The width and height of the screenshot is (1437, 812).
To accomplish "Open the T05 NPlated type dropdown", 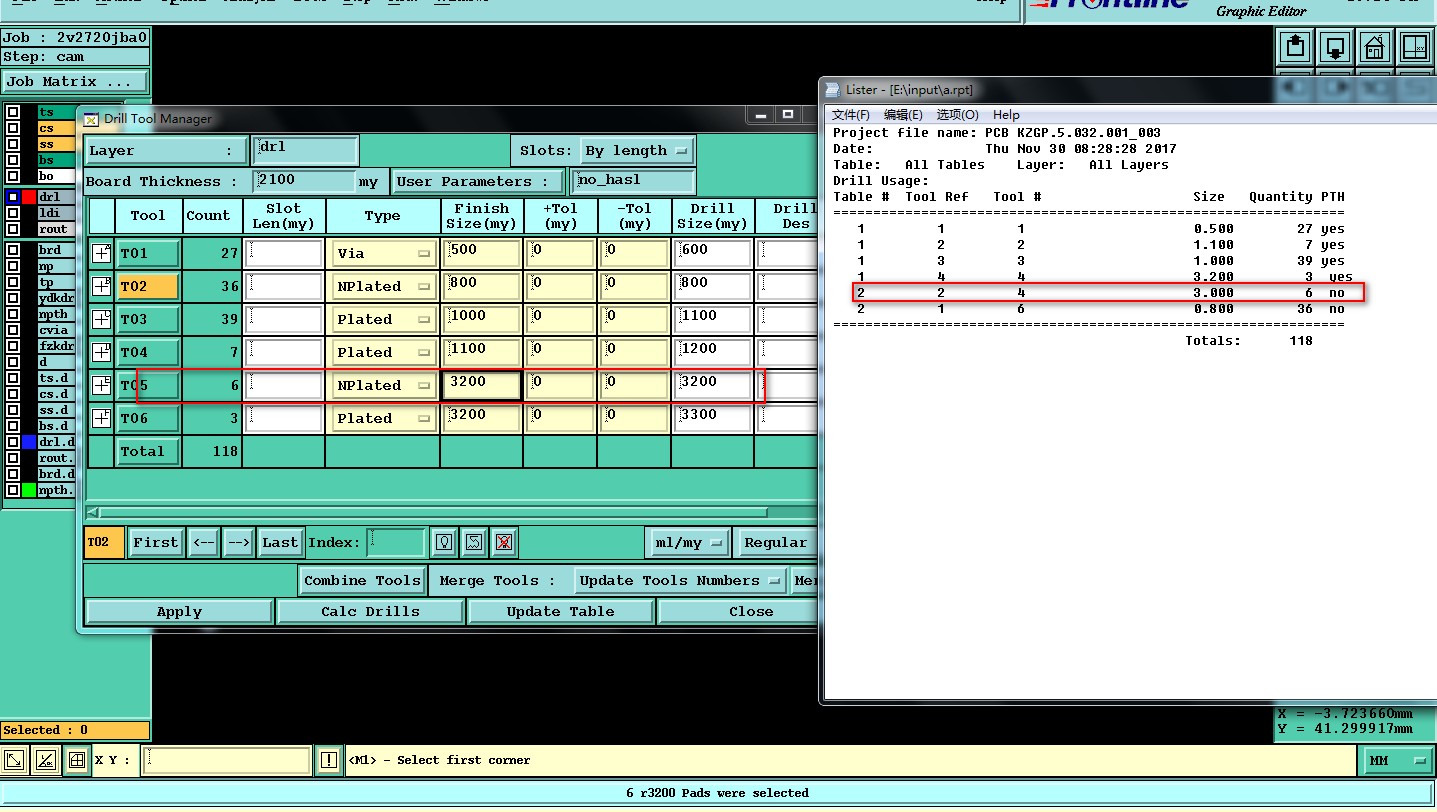I will click(x=384, y=386).
